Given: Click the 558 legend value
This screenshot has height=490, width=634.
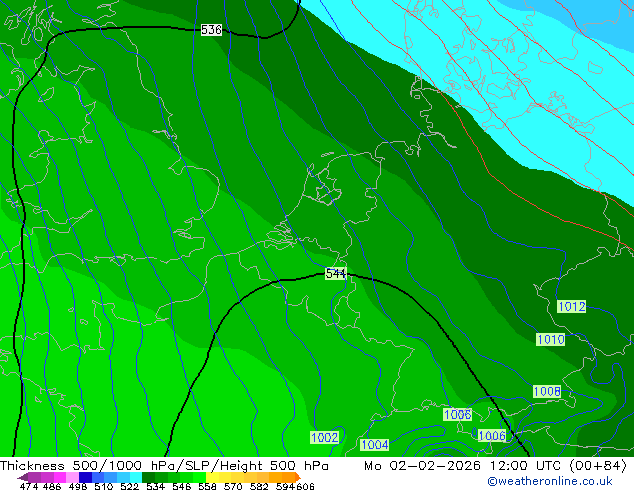Looking at the screenshot, I should [x=207, y=486].
